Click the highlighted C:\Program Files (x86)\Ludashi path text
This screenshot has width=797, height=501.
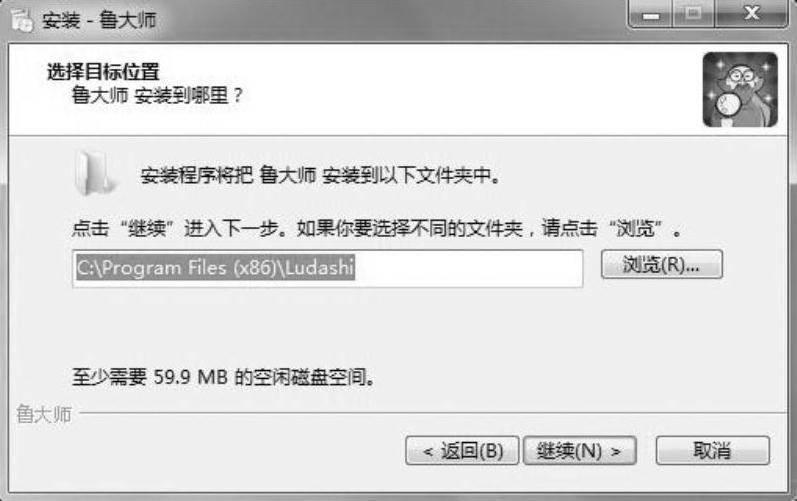coord(215,267)
